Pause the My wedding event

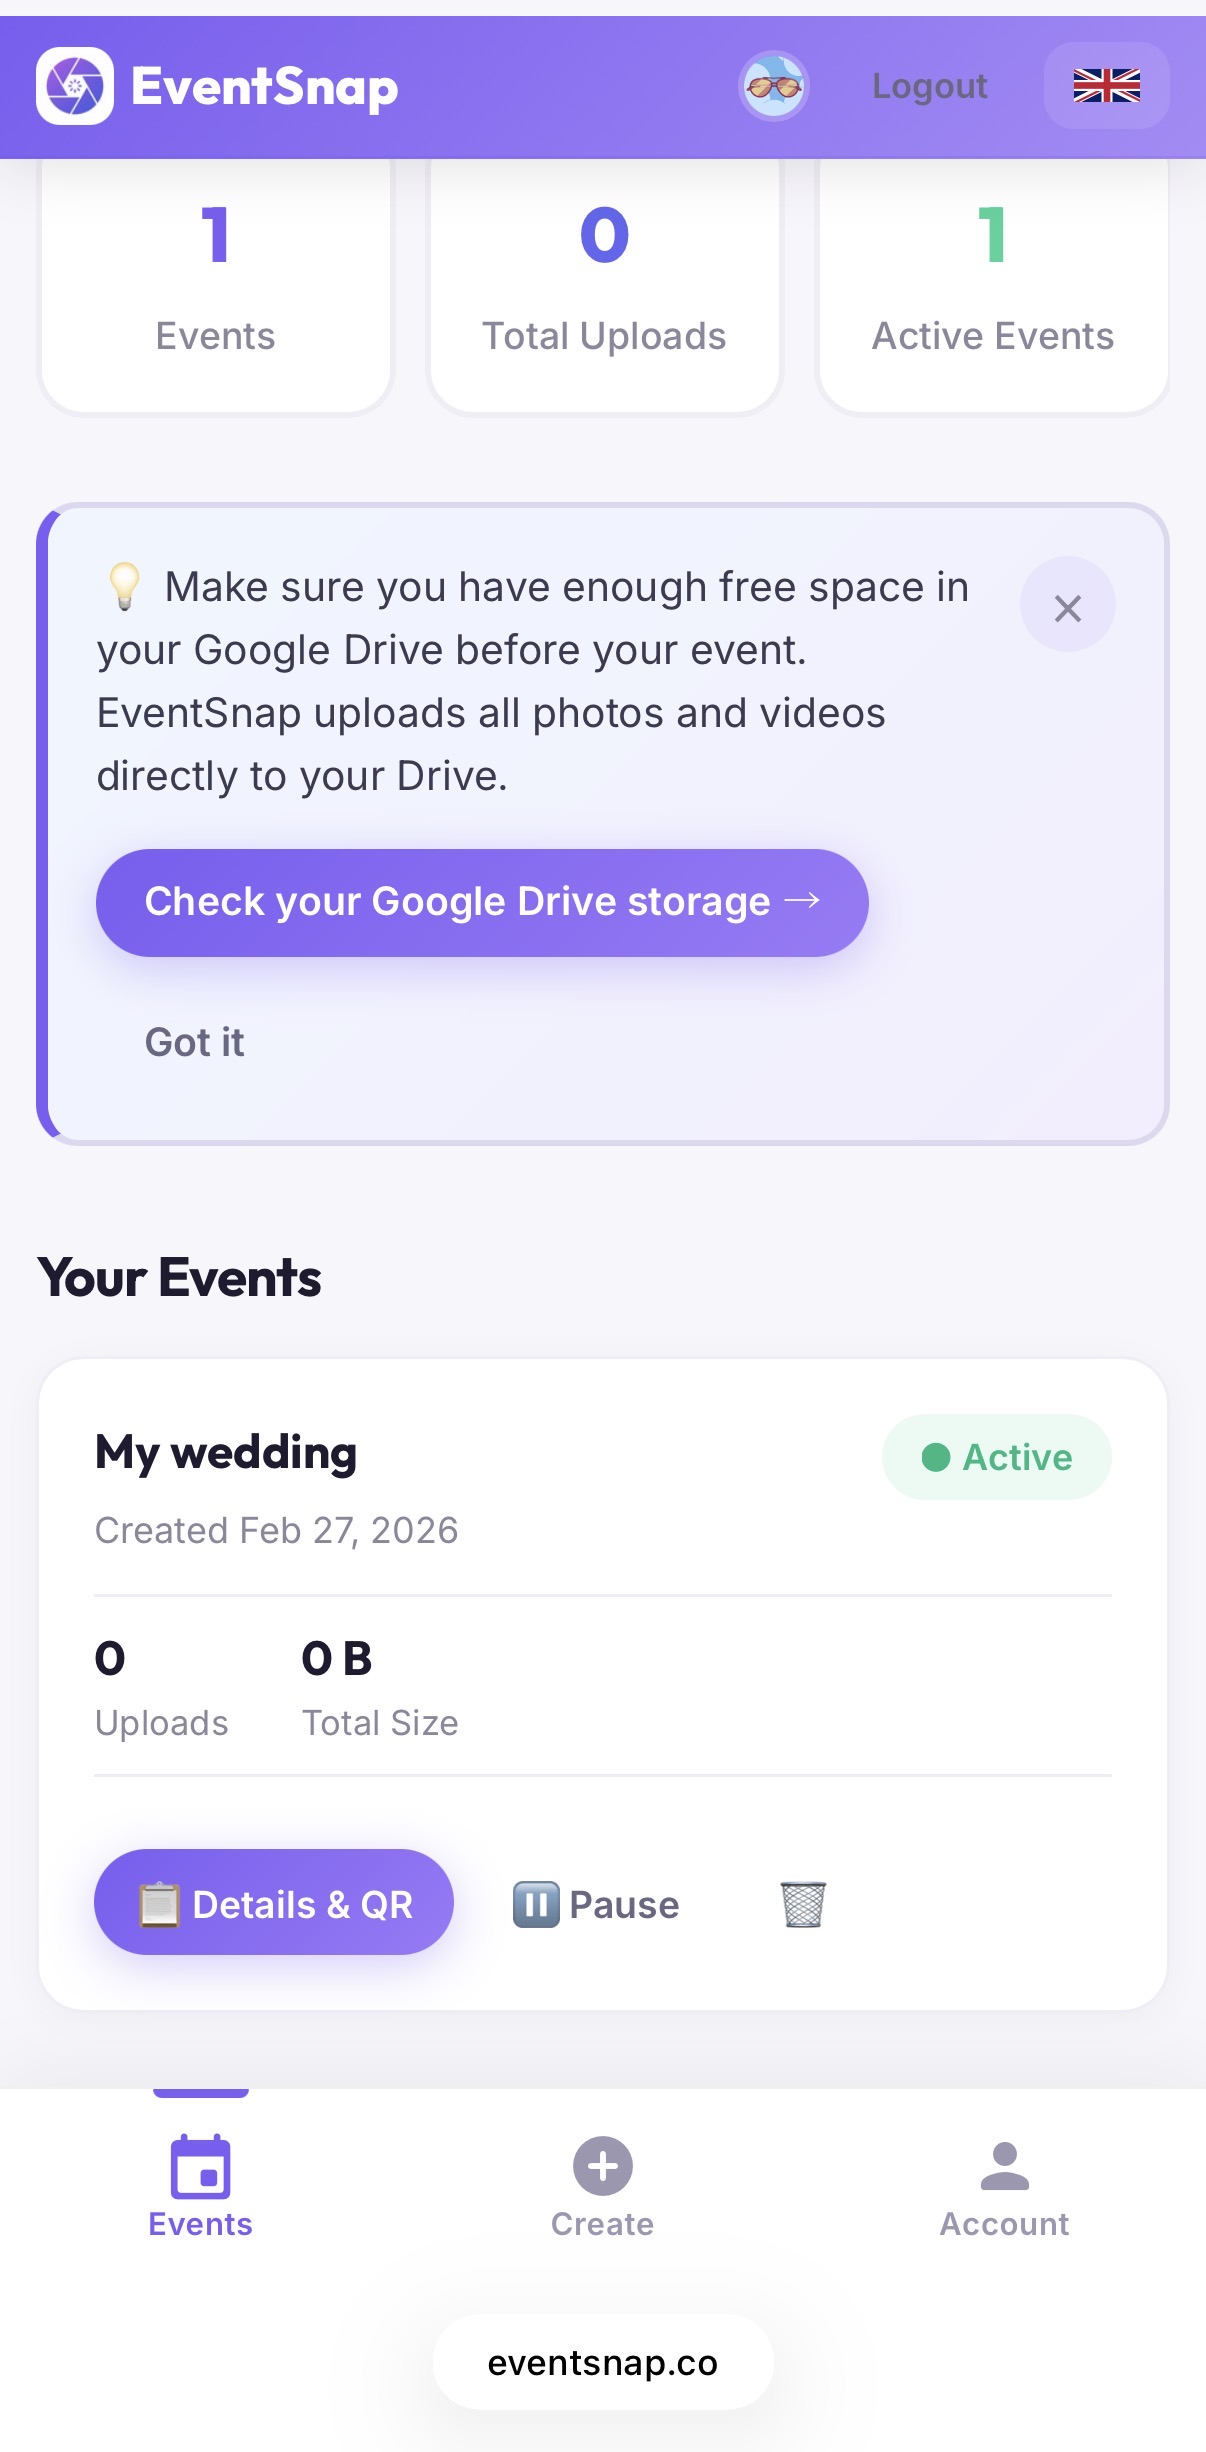tap(596, 1904)
